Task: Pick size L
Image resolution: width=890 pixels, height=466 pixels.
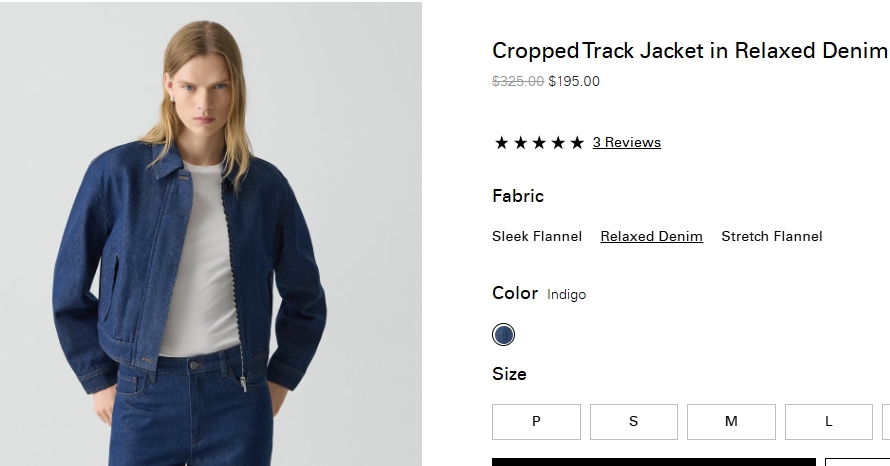Action: coord(828,422)
